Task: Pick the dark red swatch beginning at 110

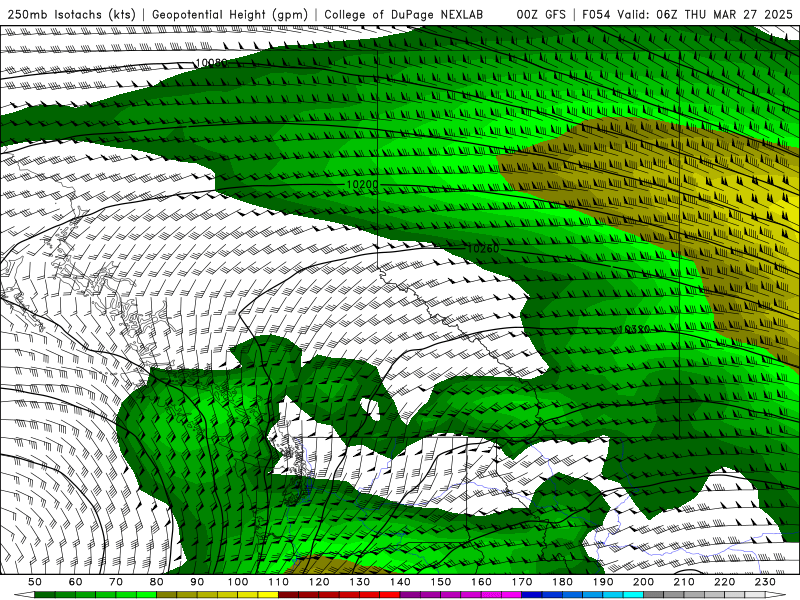Action: tap(288, 595)
